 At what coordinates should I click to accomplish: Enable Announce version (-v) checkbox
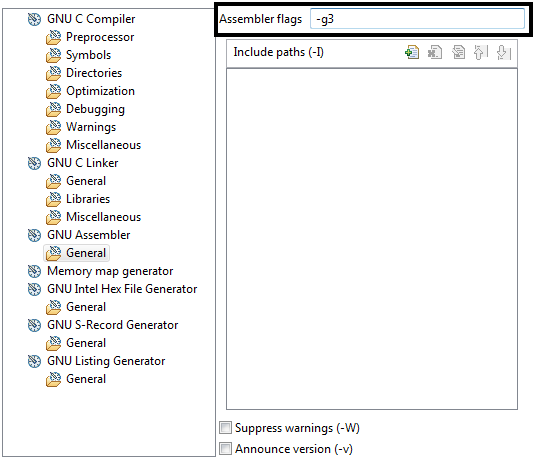point(225,449)
